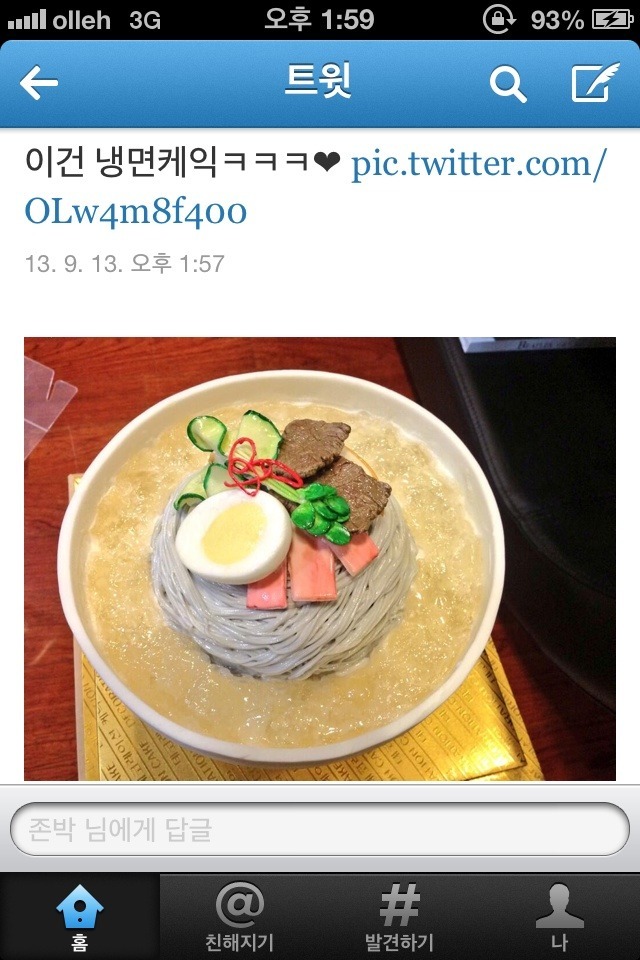The height and width of the screenshot is (960, 640).
Task: Tap the 트윗 header title
Action: coord(318,80)
